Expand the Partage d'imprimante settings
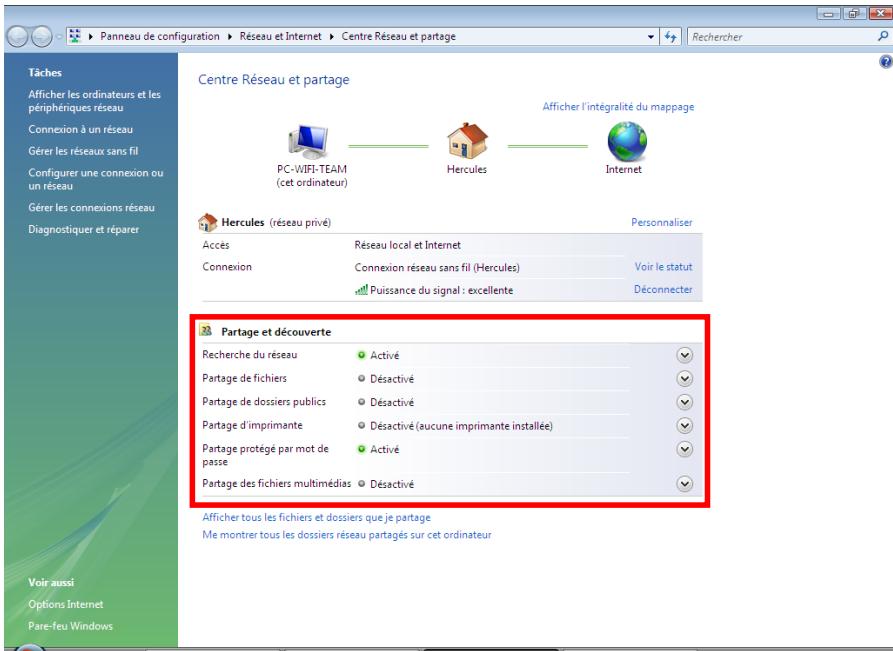Screen dimensions: 893x651 click(685, 425)
